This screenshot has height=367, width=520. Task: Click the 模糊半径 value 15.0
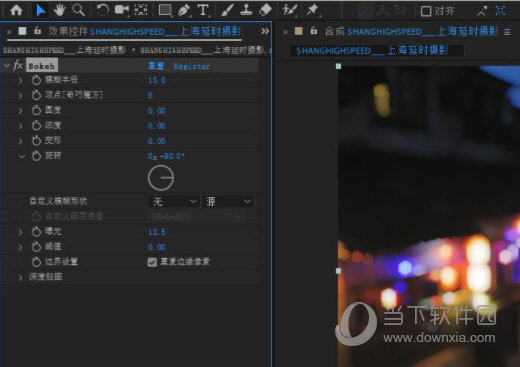tap(157, 80)
